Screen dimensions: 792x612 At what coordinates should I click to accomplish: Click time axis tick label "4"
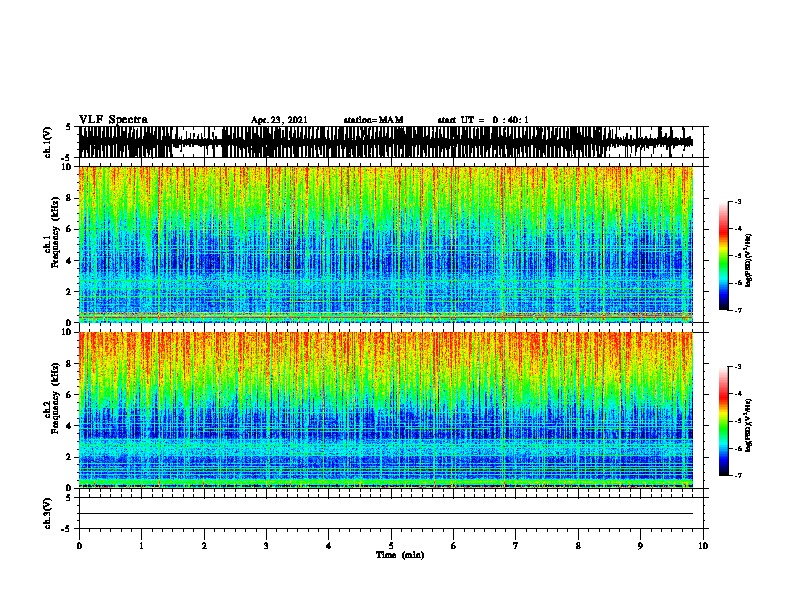point(329,546)
